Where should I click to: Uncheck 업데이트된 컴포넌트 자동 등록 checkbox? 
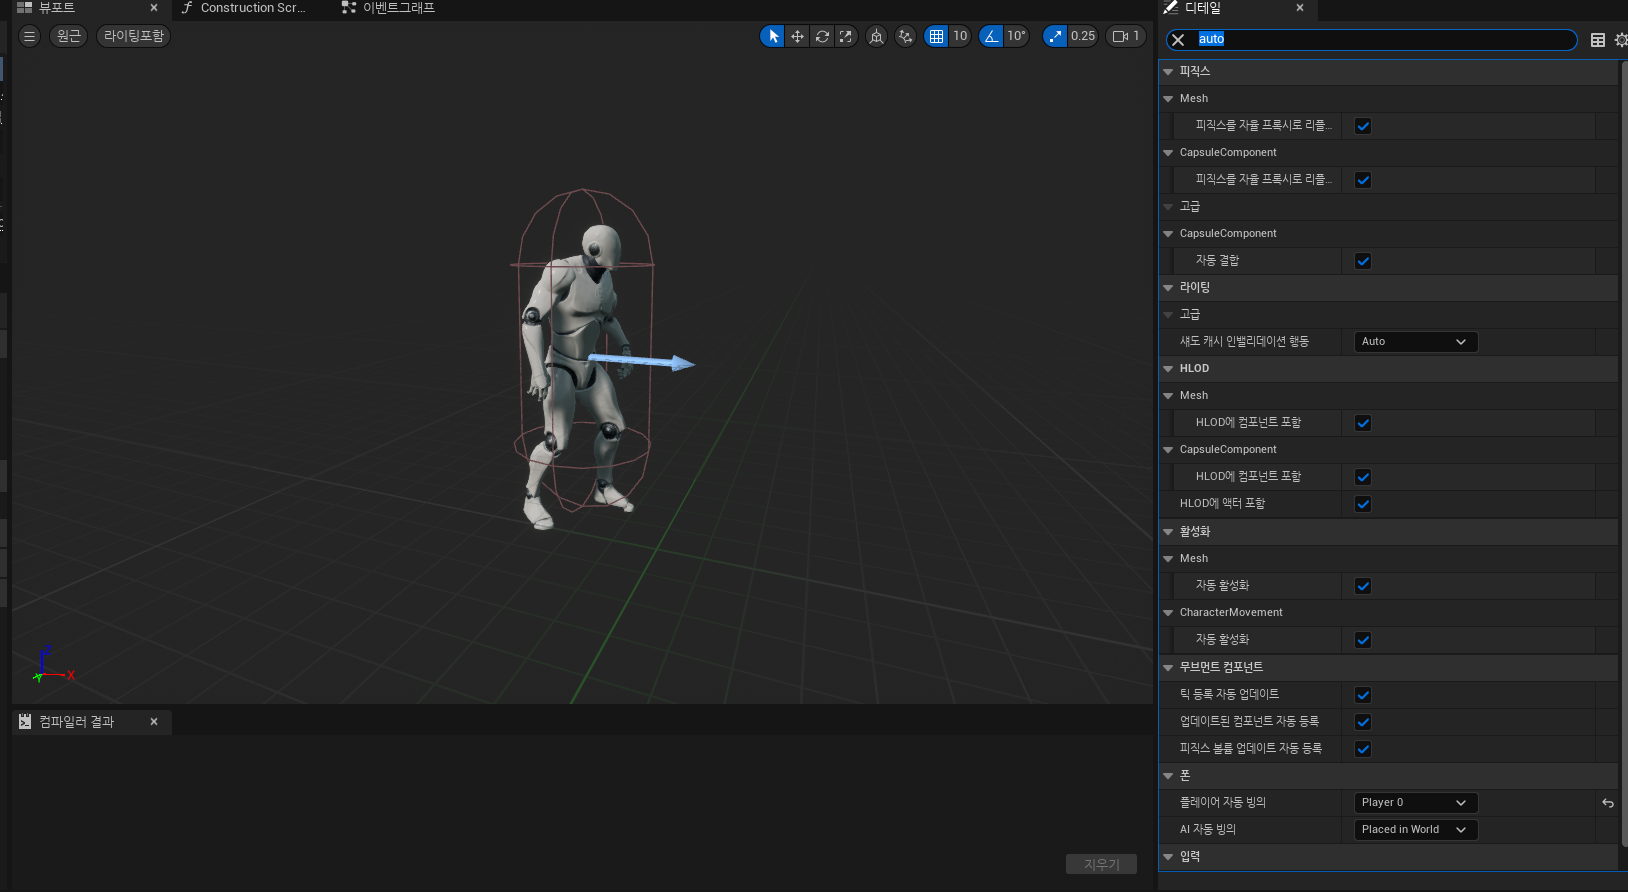[1363, 722]
